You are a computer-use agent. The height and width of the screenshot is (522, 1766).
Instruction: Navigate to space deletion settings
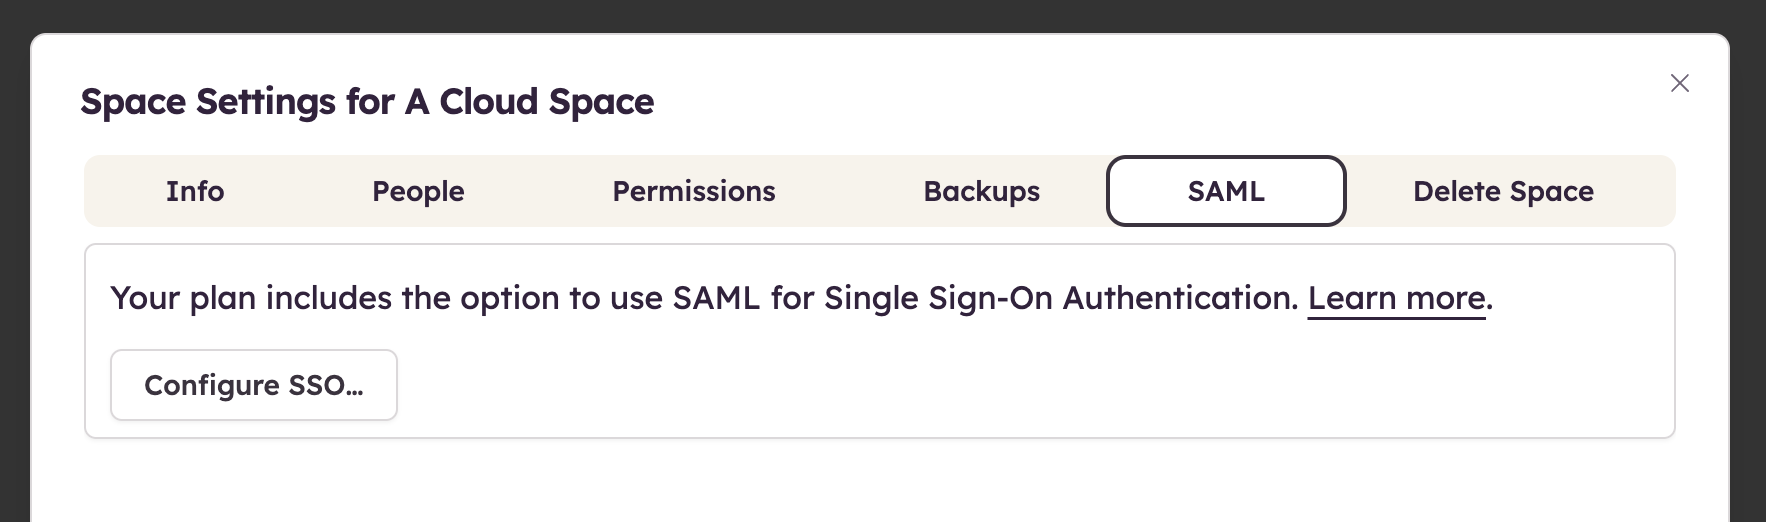pos(1503,191)
